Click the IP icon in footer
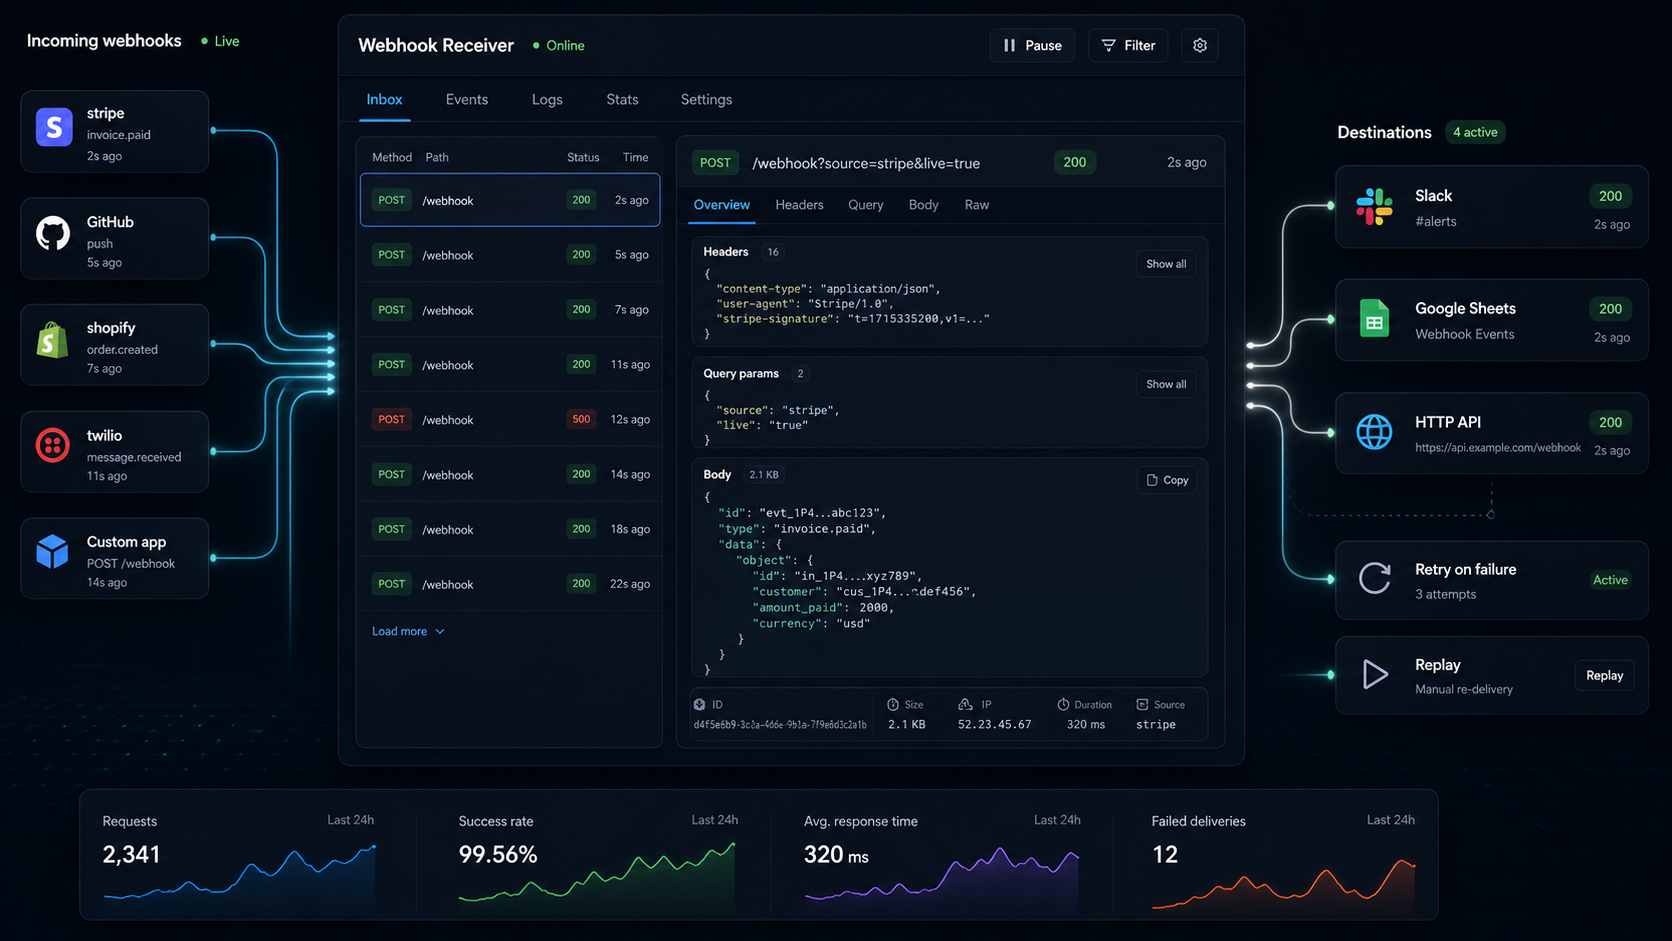1672x941 pixels. pyautogui.click(x=965, y=704)
